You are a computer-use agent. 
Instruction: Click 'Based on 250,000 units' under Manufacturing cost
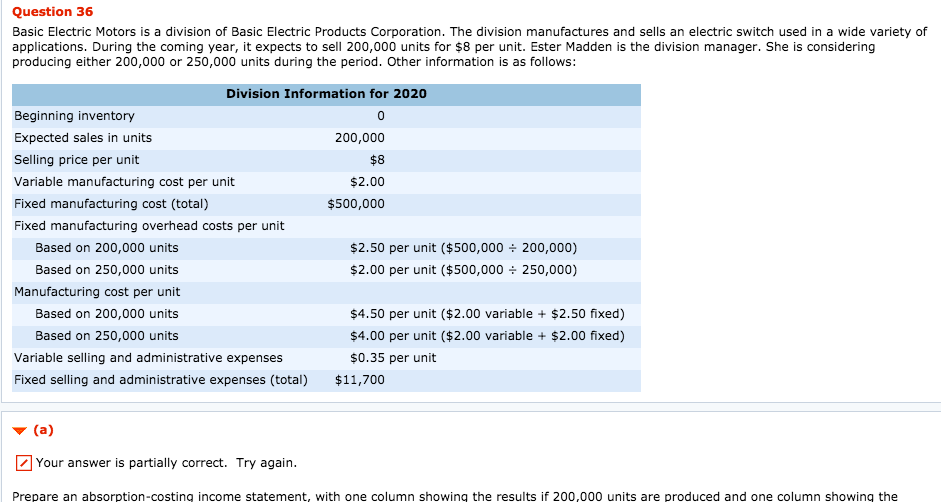(x=107, y=336)
